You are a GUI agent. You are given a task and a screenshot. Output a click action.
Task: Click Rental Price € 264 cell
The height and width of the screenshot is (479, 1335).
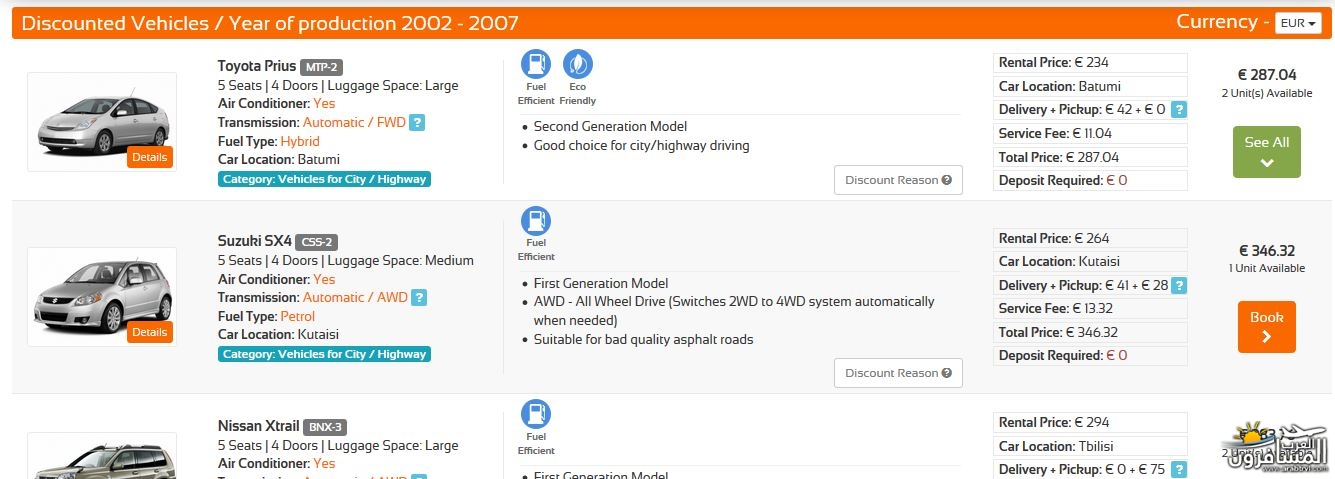1090,238
